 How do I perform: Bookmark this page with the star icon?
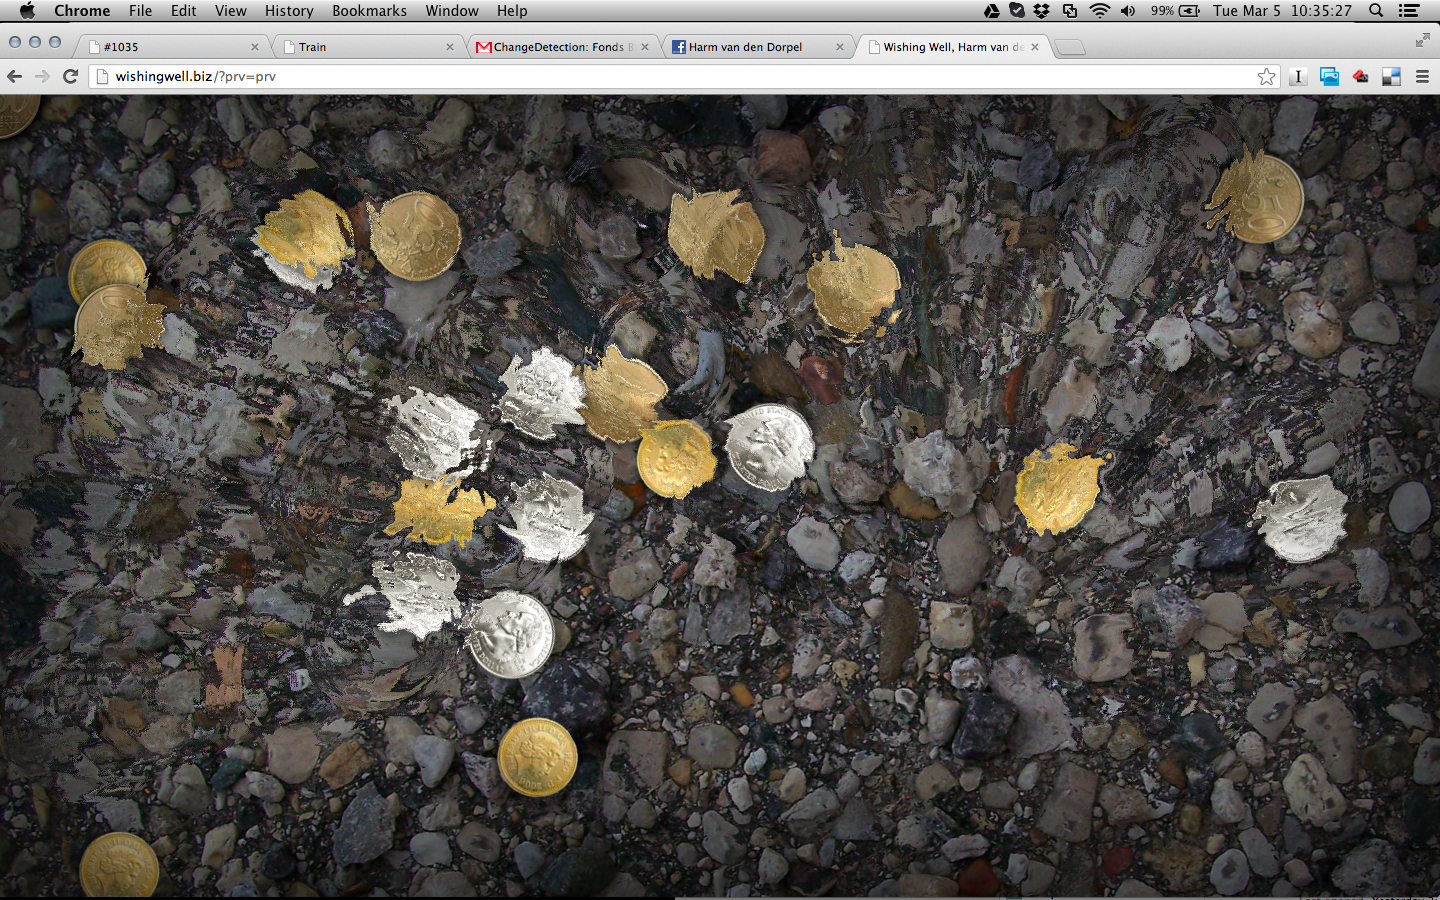(x=1266, y=77)
